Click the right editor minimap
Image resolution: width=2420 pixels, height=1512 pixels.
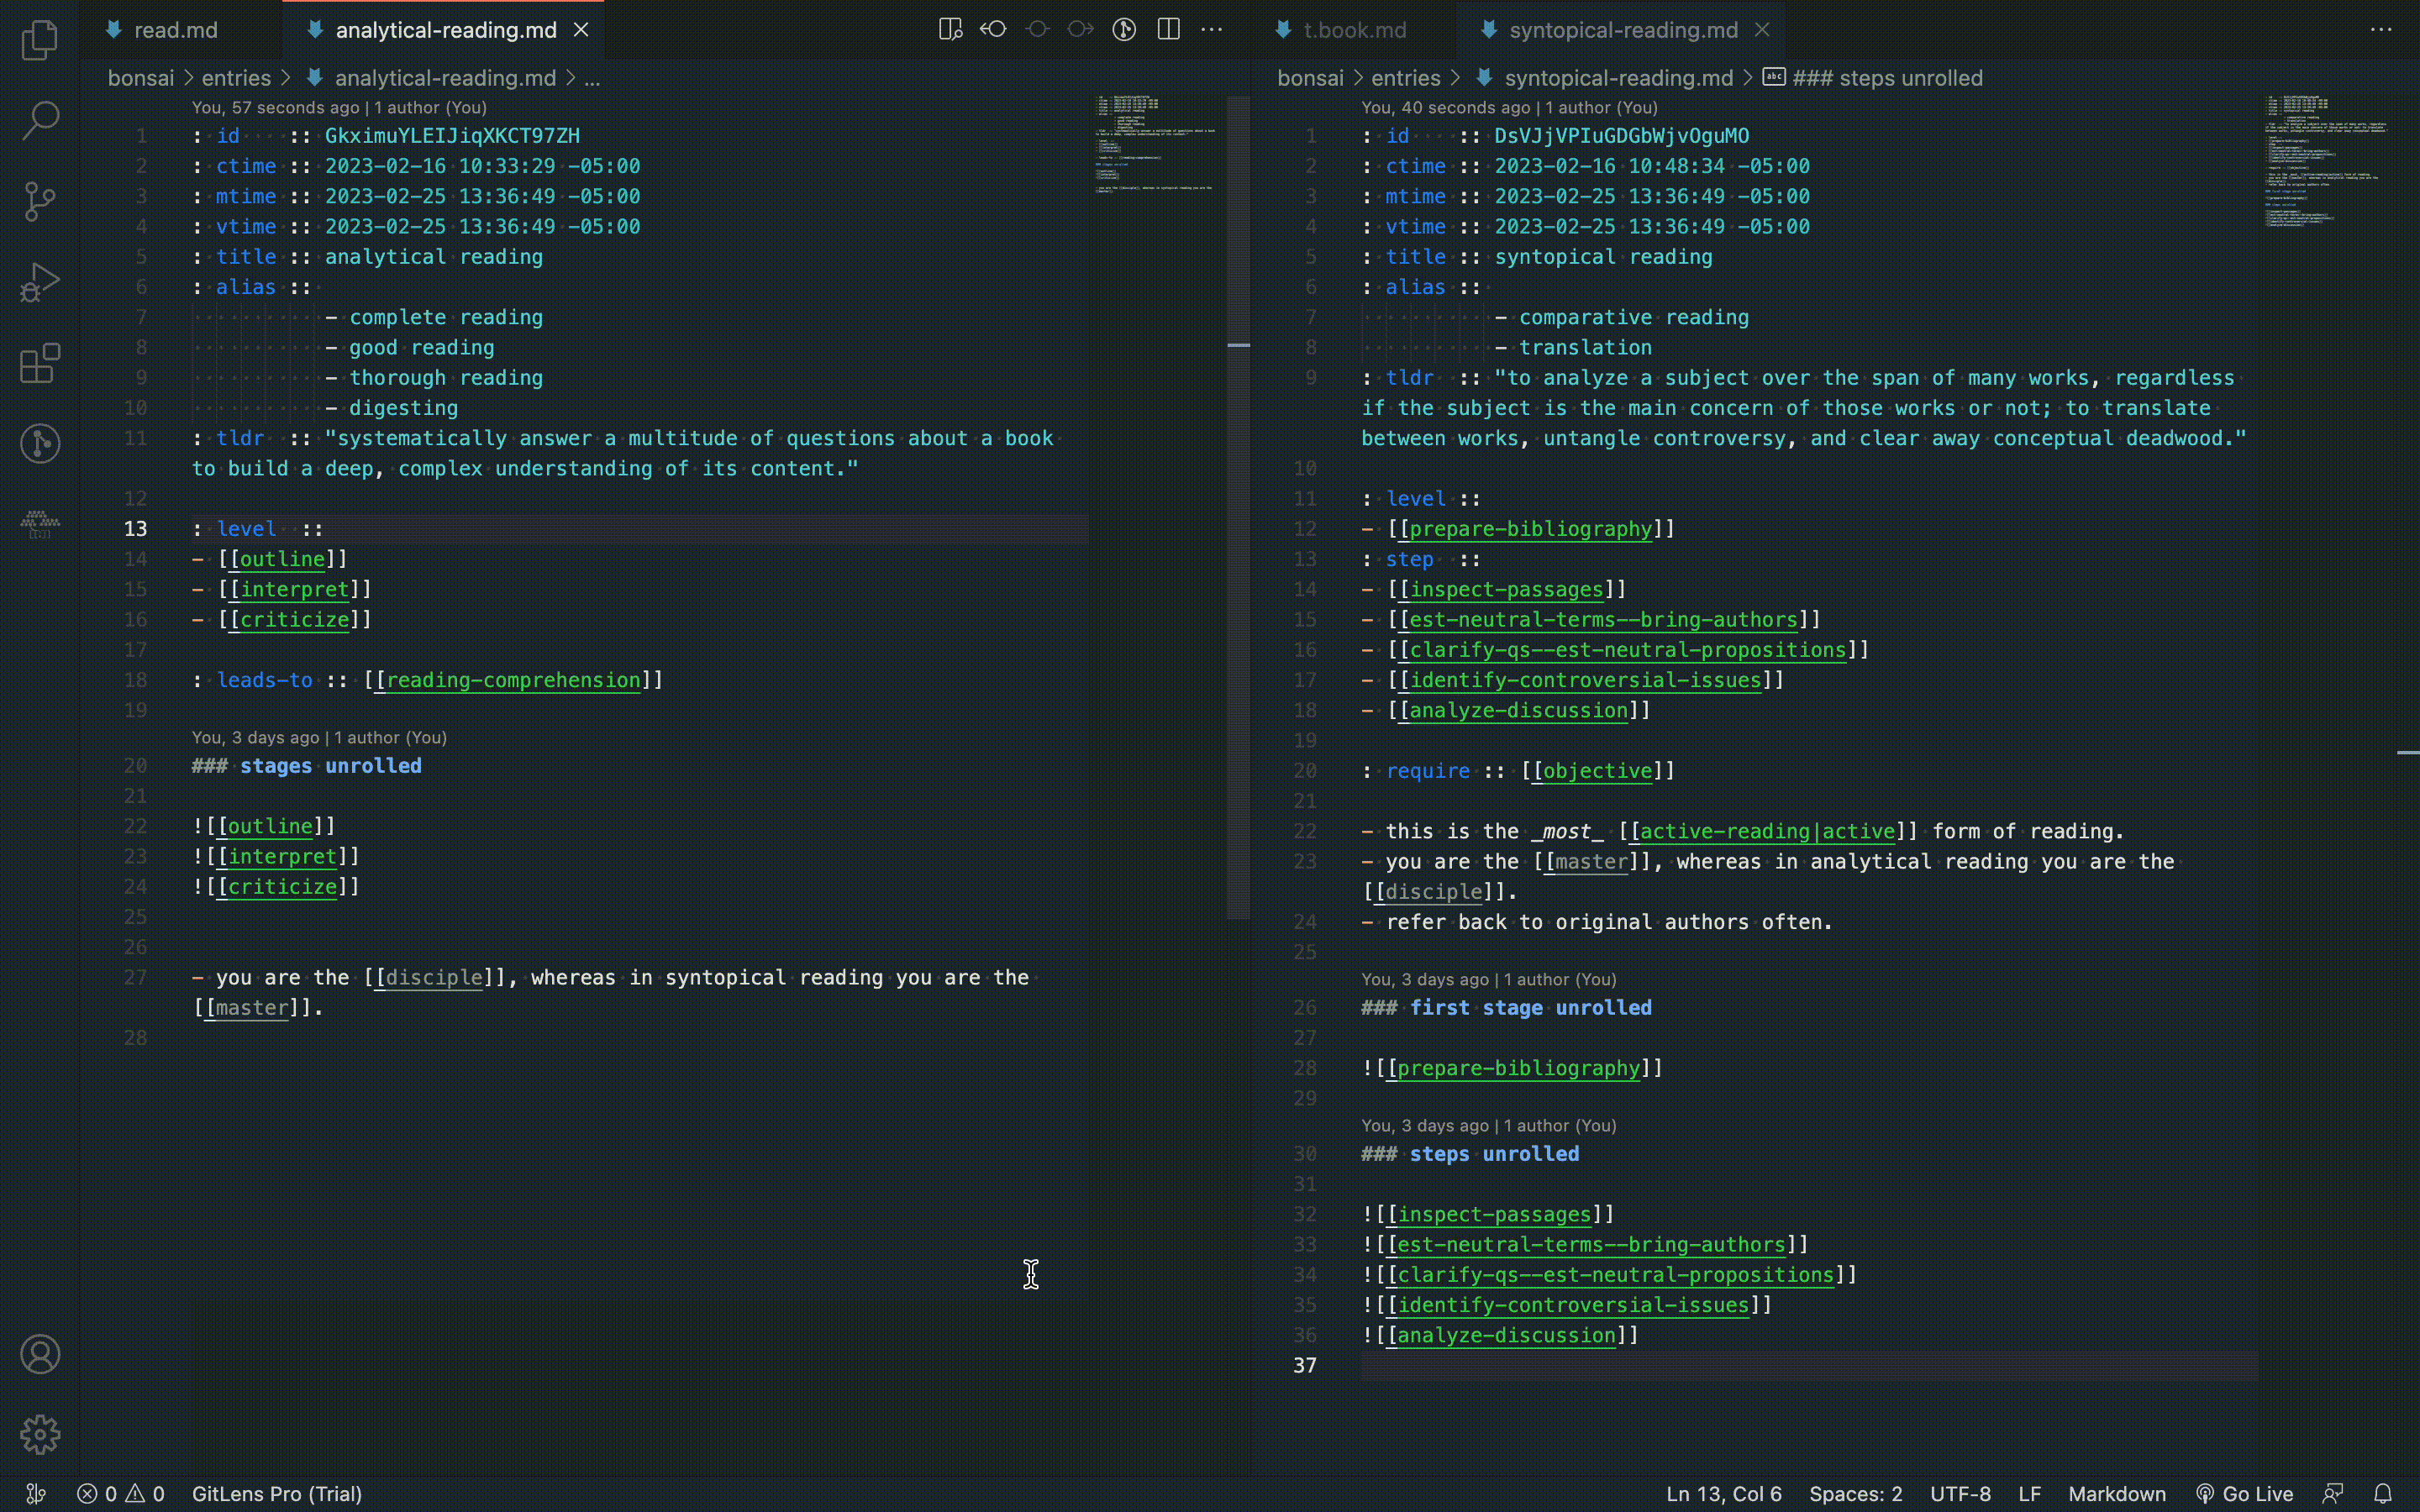click(x=2327, y=162)
